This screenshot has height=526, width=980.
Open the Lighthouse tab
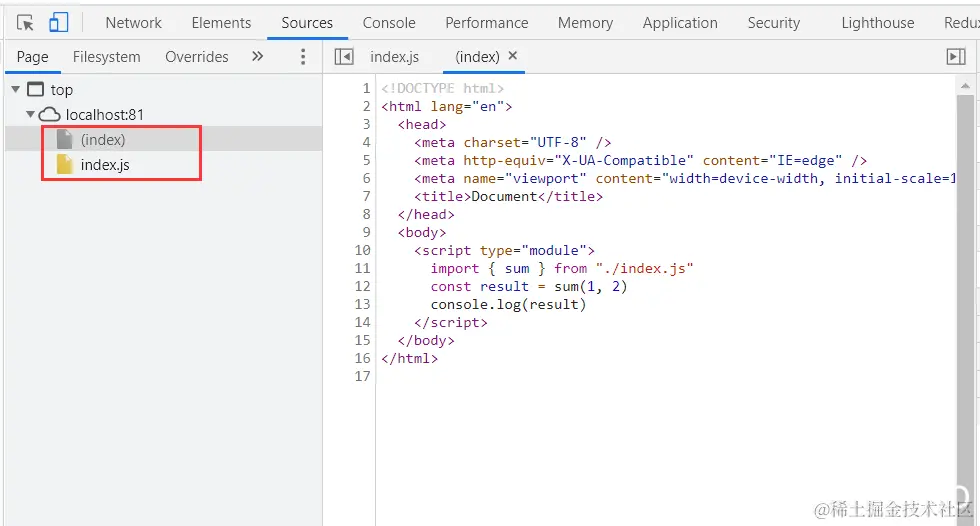click(878, 23)
